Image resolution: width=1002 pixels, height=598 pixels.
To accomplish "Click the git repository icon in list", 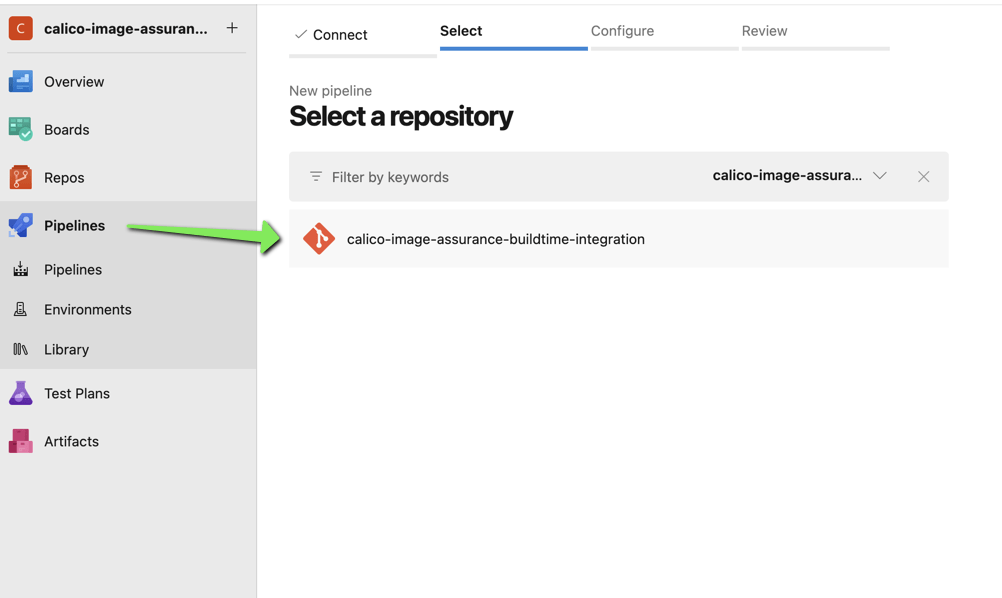I will 319,239.
